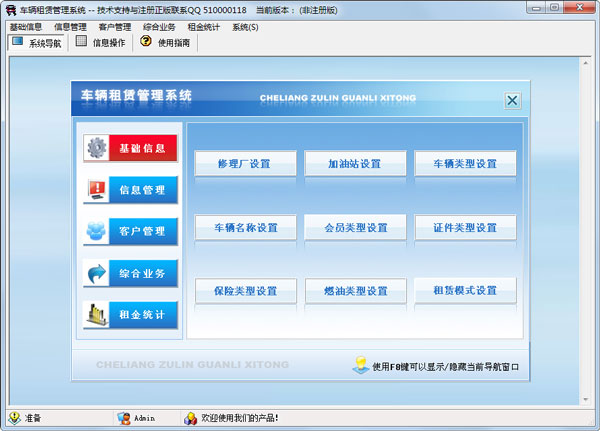The width and height of the screenshot is (600, 431).
Task: Click the blue arrow icon beside 综合业务
Action: [x=96, y=273]
